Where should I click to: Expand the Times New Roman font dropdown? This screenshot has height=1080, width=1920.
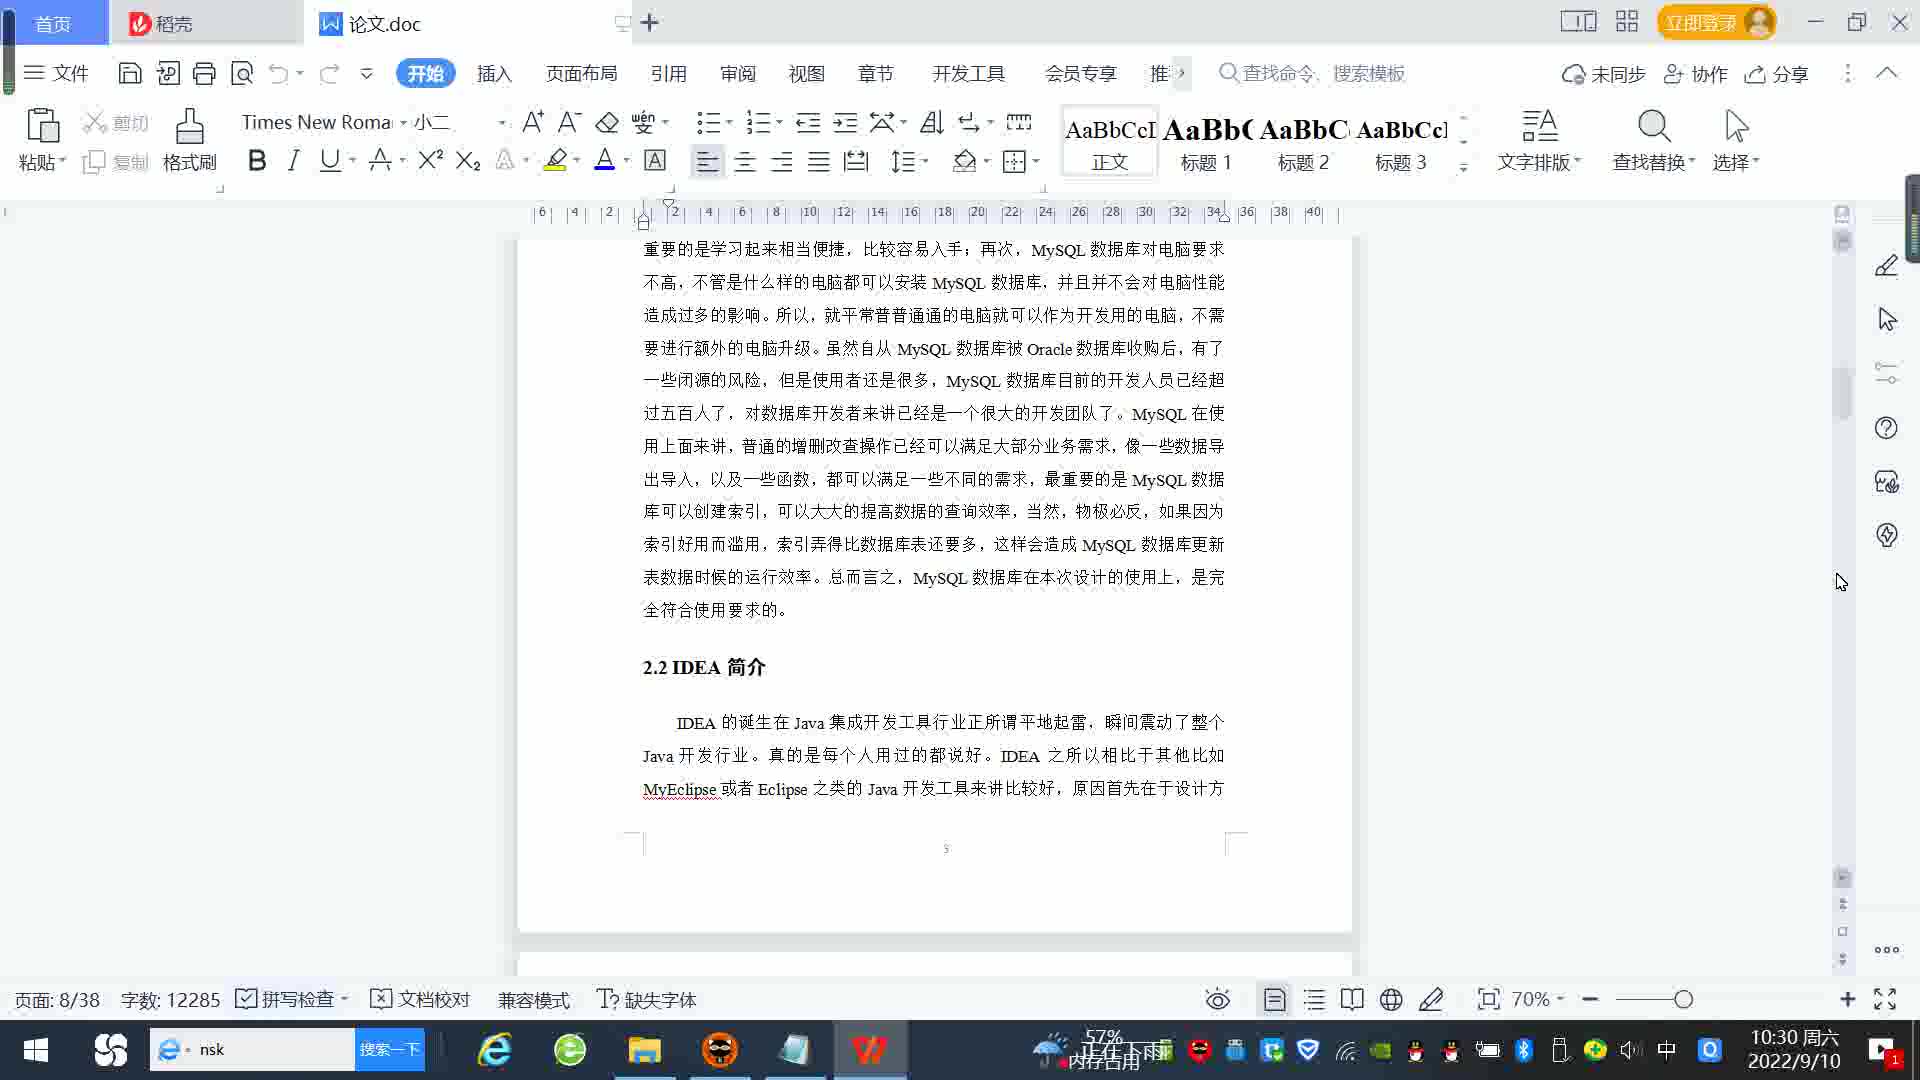click(403, 123)
